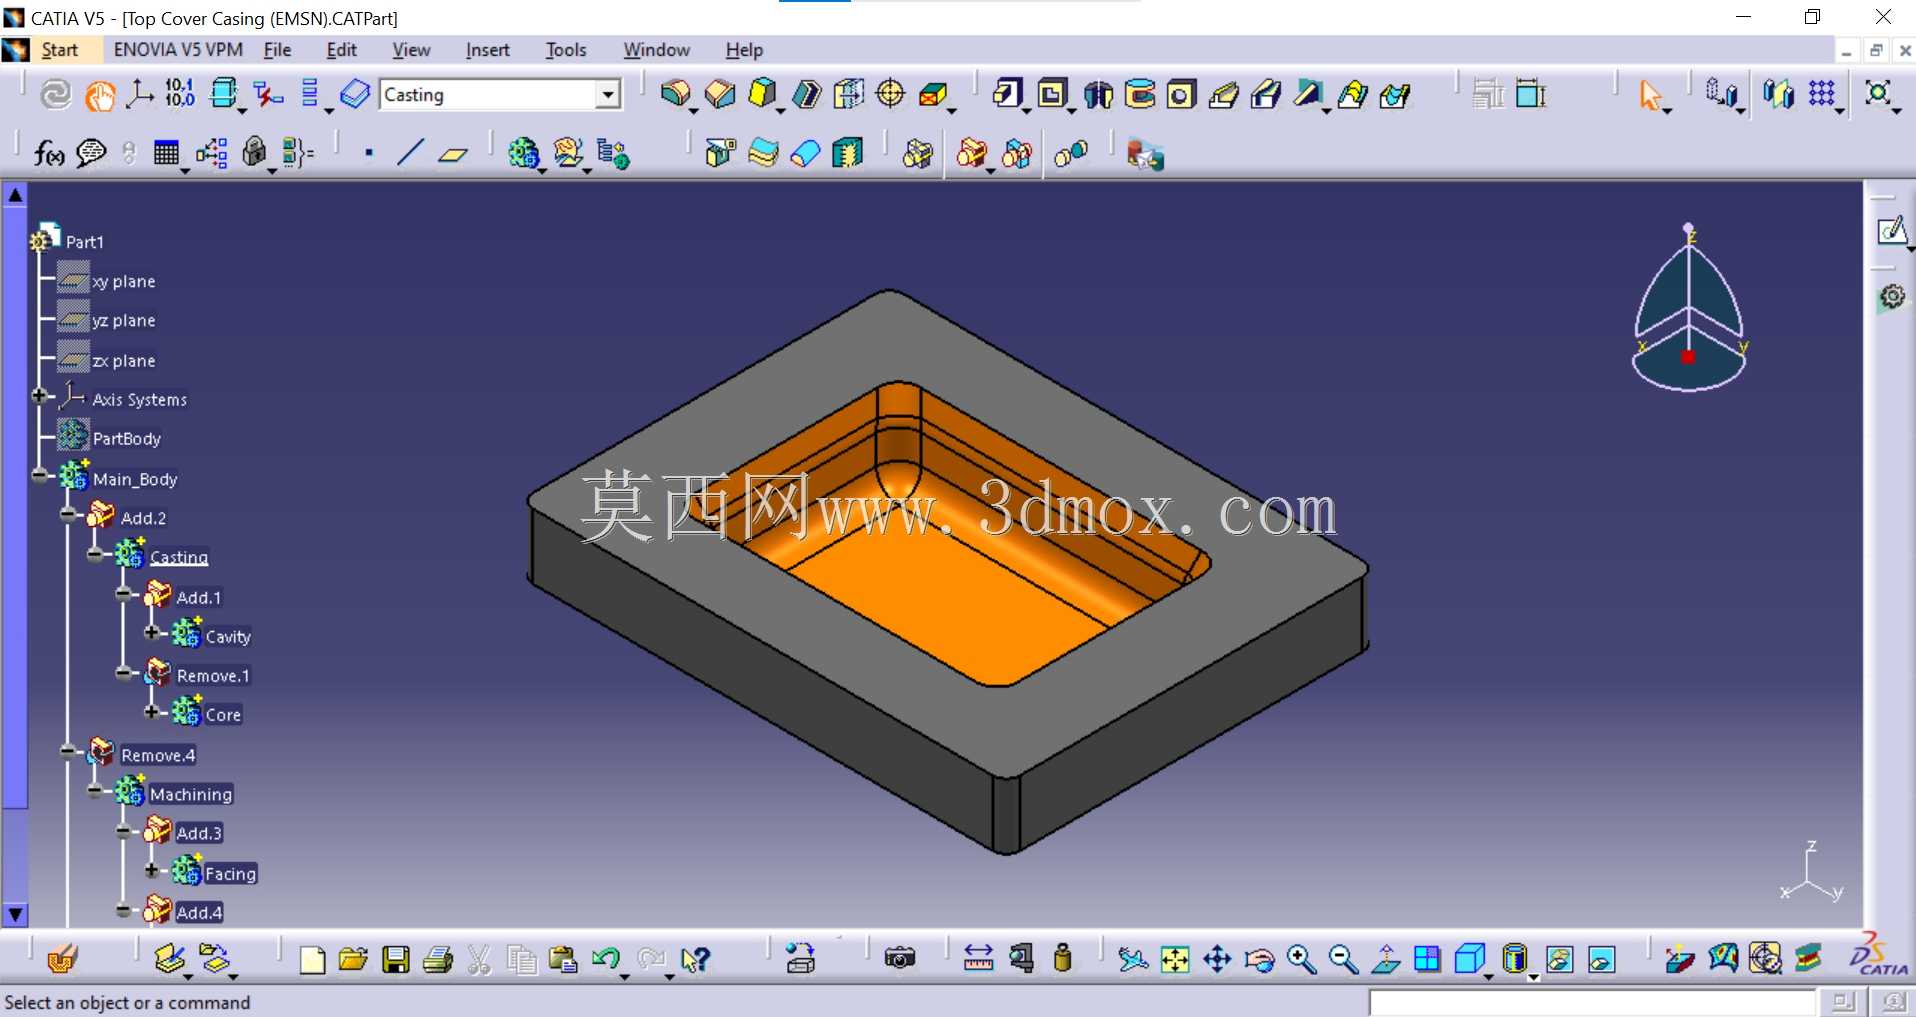Click the Zoom In magnifier
This screenshot has width=1916, height=1017.
[1301, 960]
